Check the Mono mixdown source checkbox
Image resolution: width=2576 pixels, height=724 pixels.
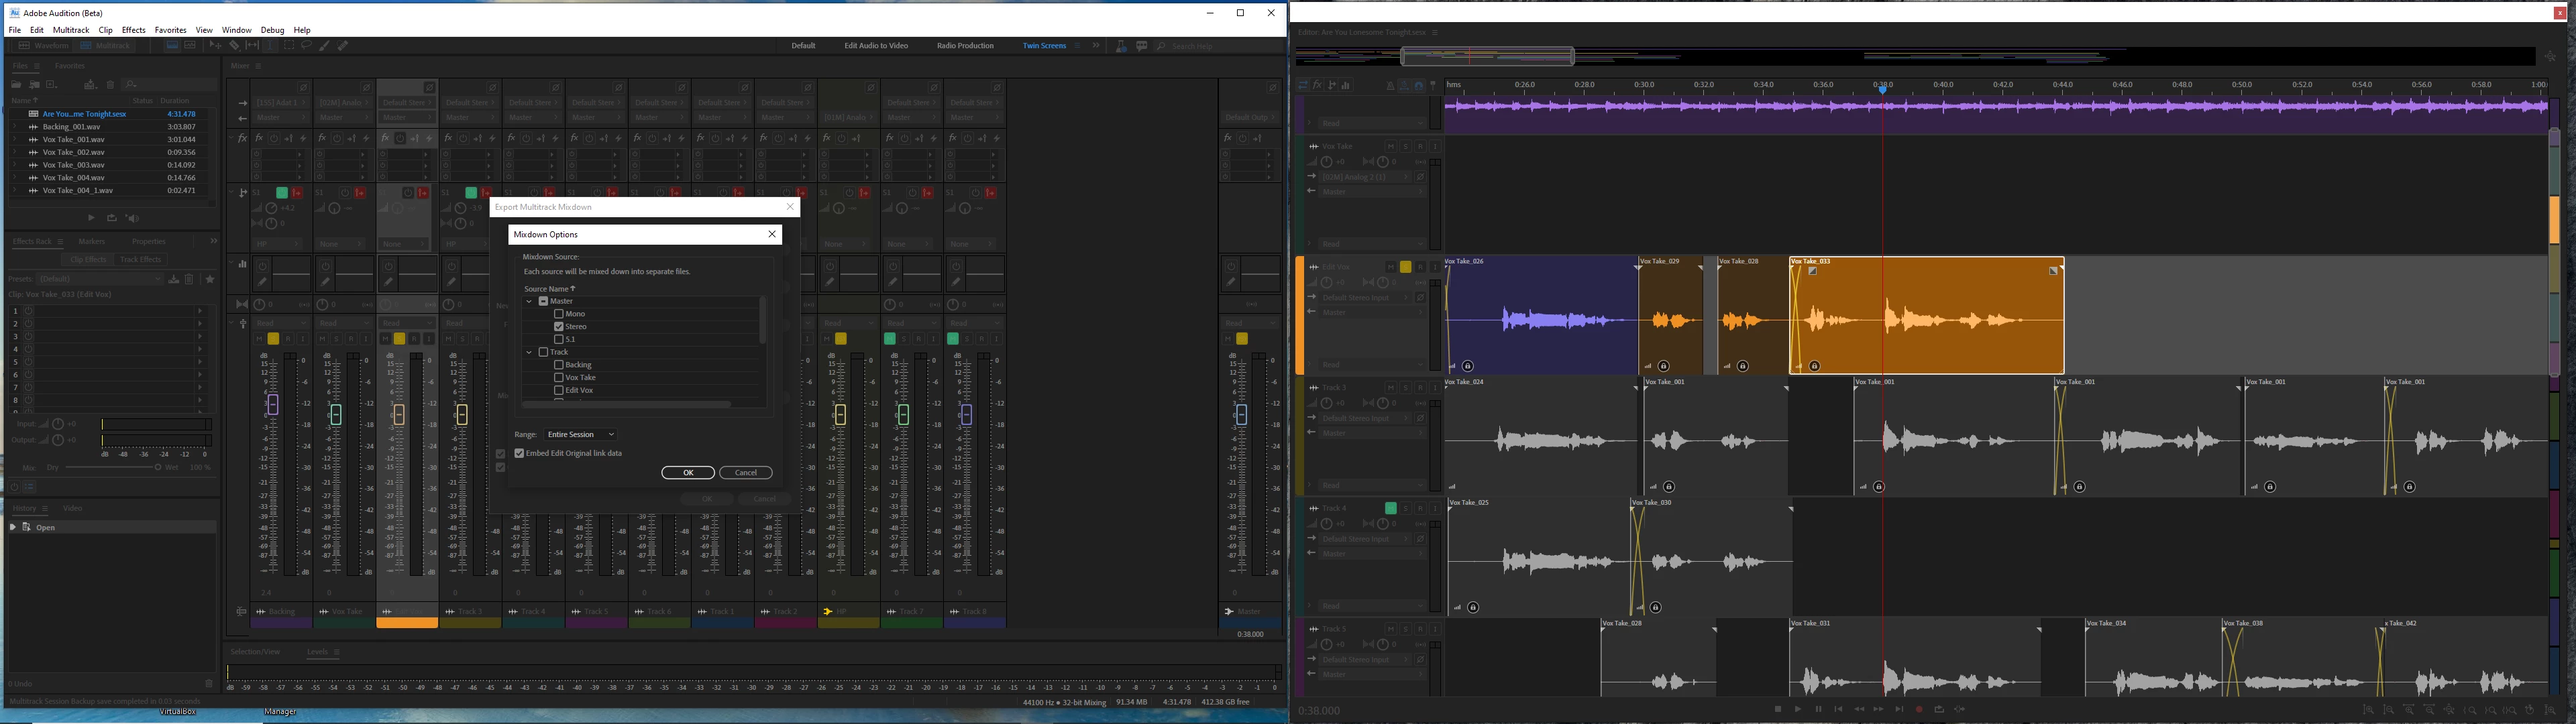(x=559, y=314)
